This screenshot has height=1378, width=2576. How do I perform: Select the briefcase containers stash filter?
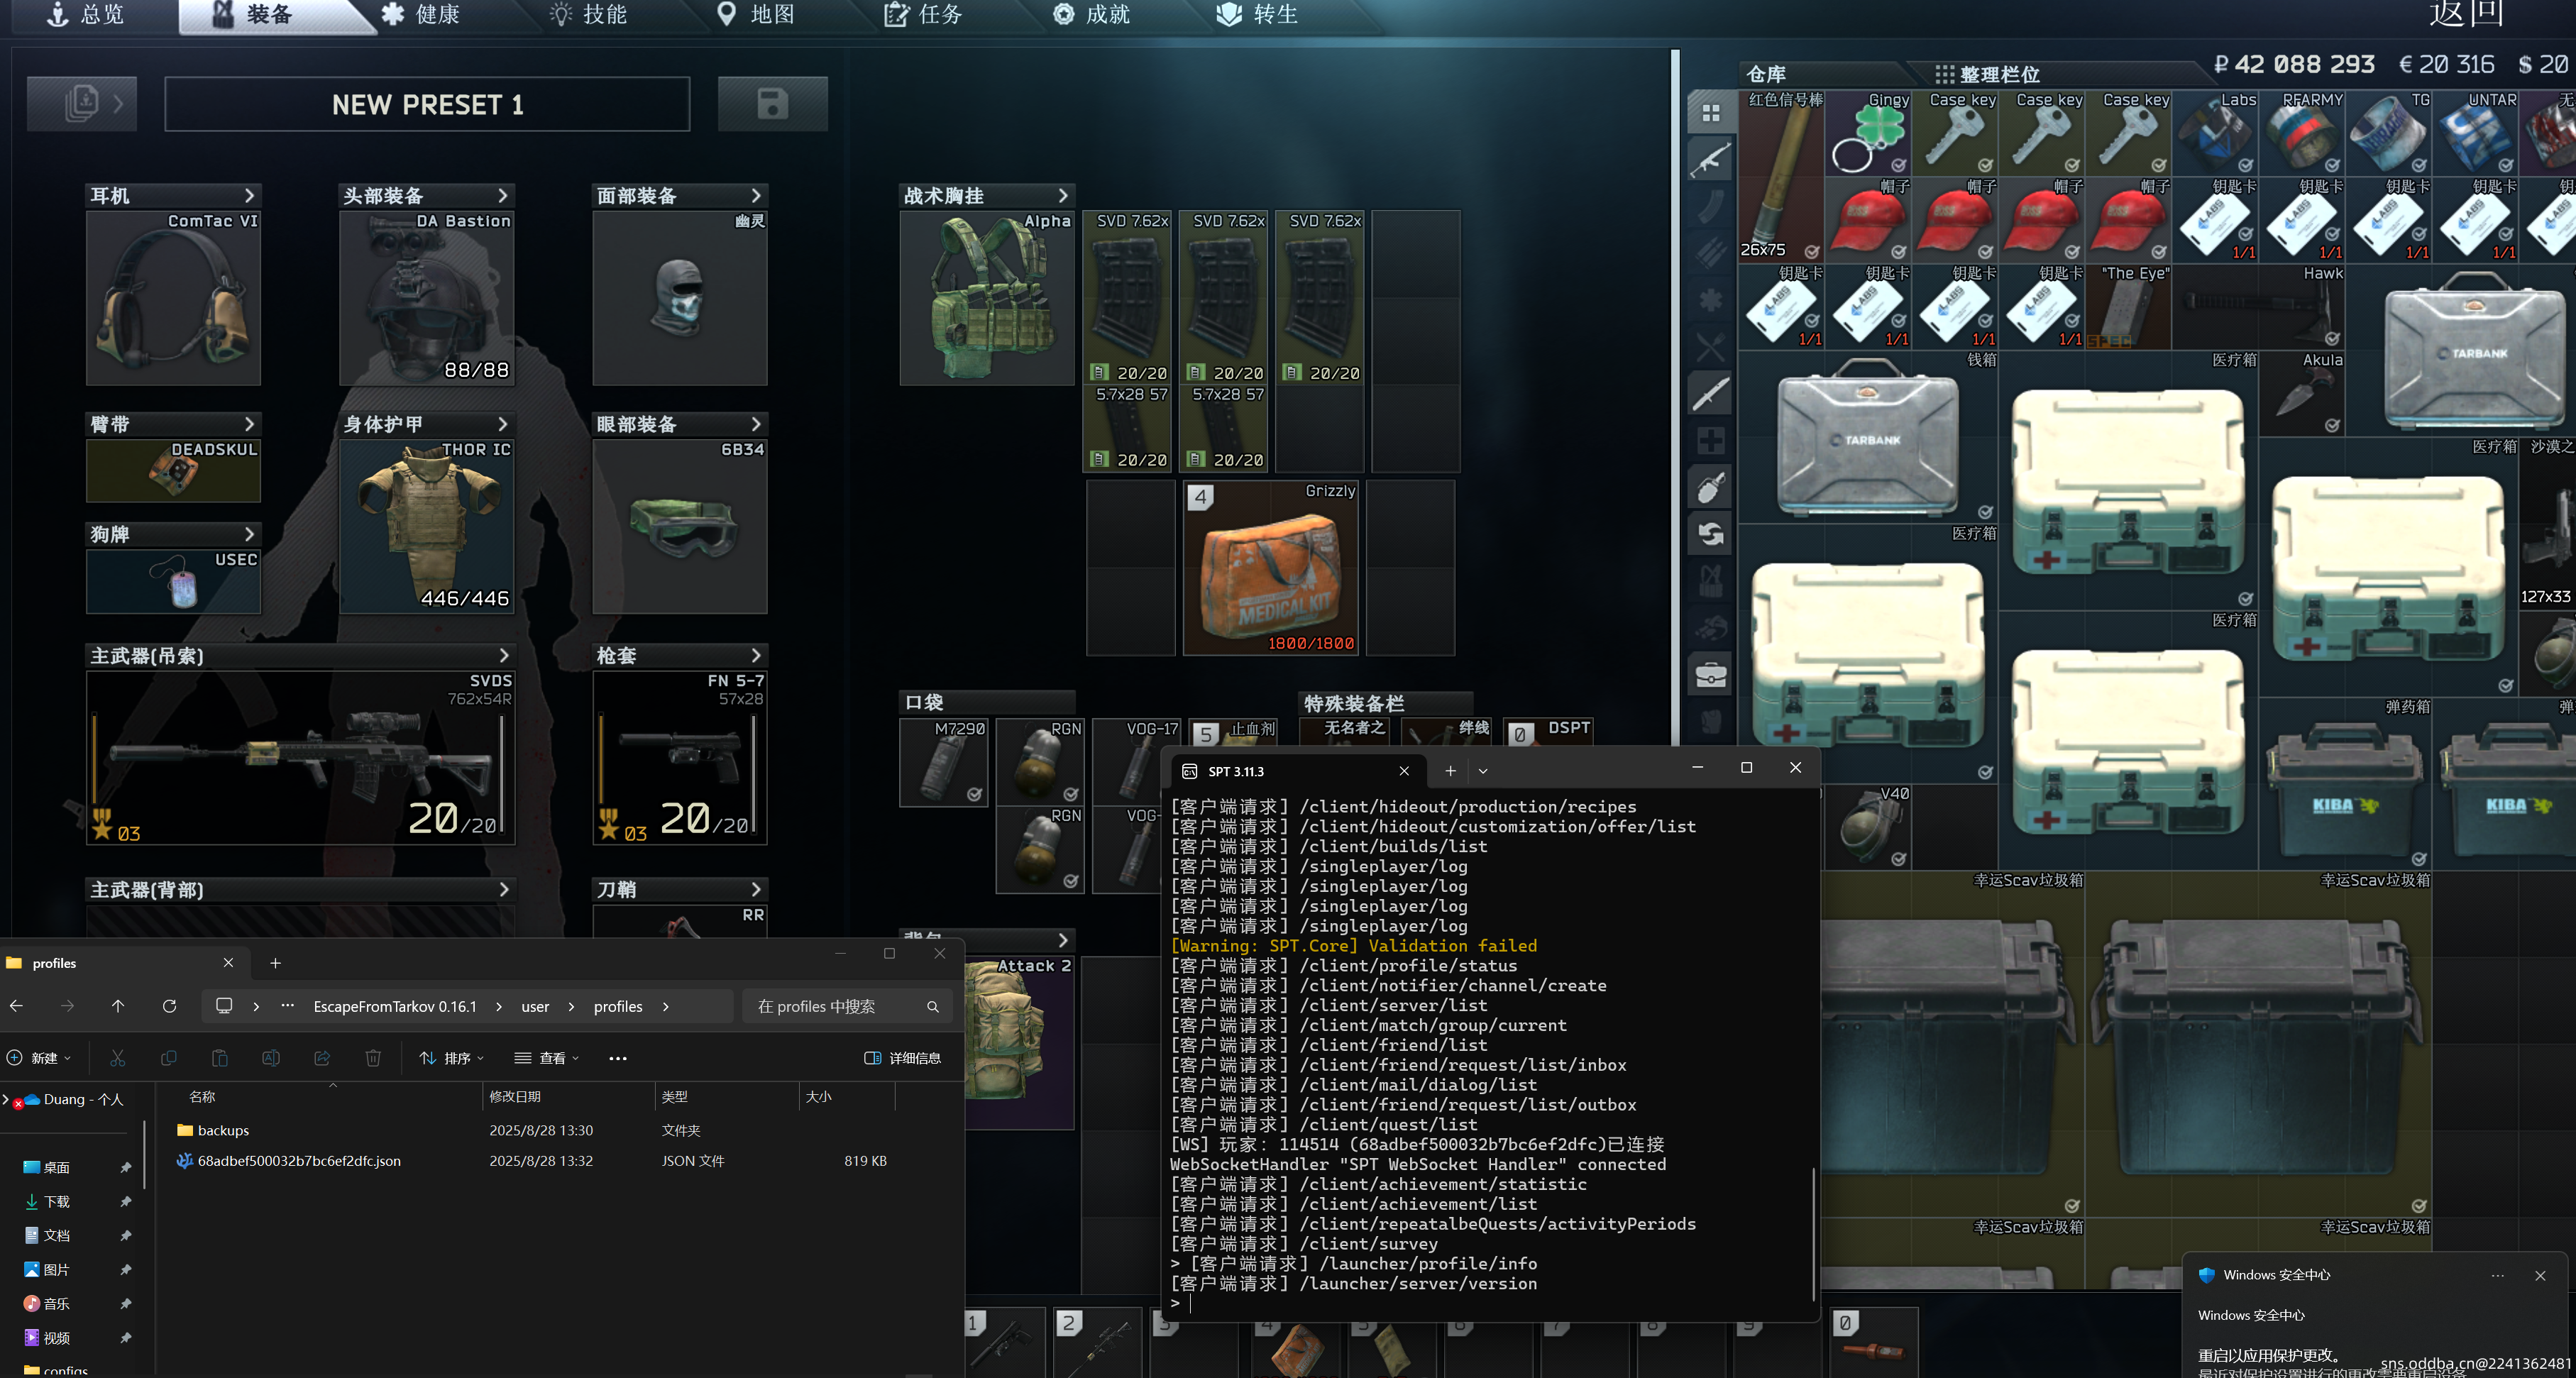1711,675
